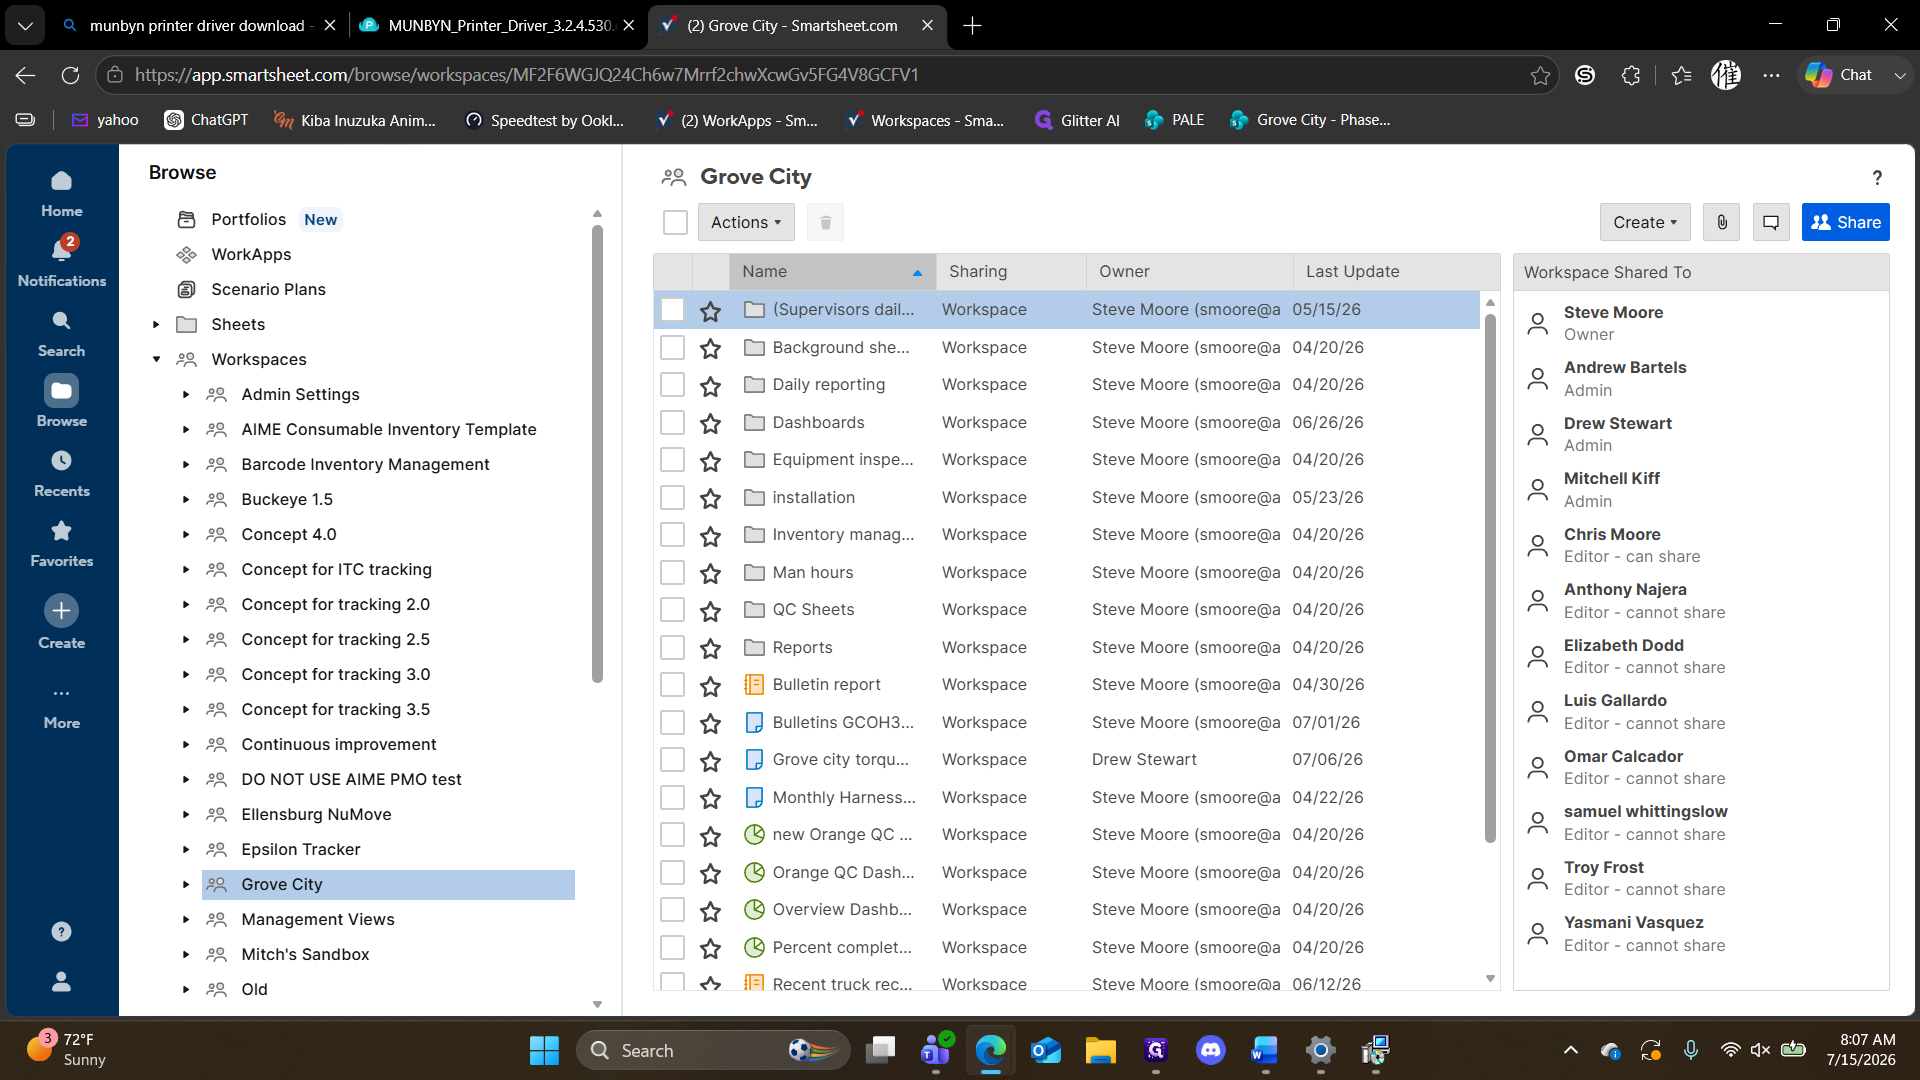The width and height of the screenshot is (1920, 1080).
Task: Sort by the Name column header
Action: 832,271
